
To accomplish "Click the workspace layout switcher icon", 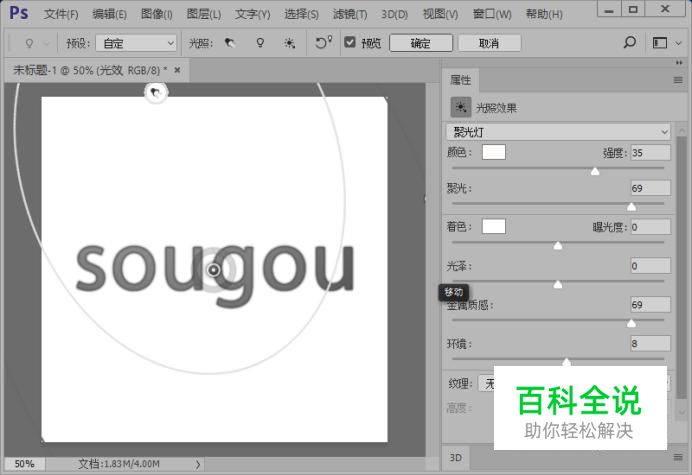I will (660, 43).
